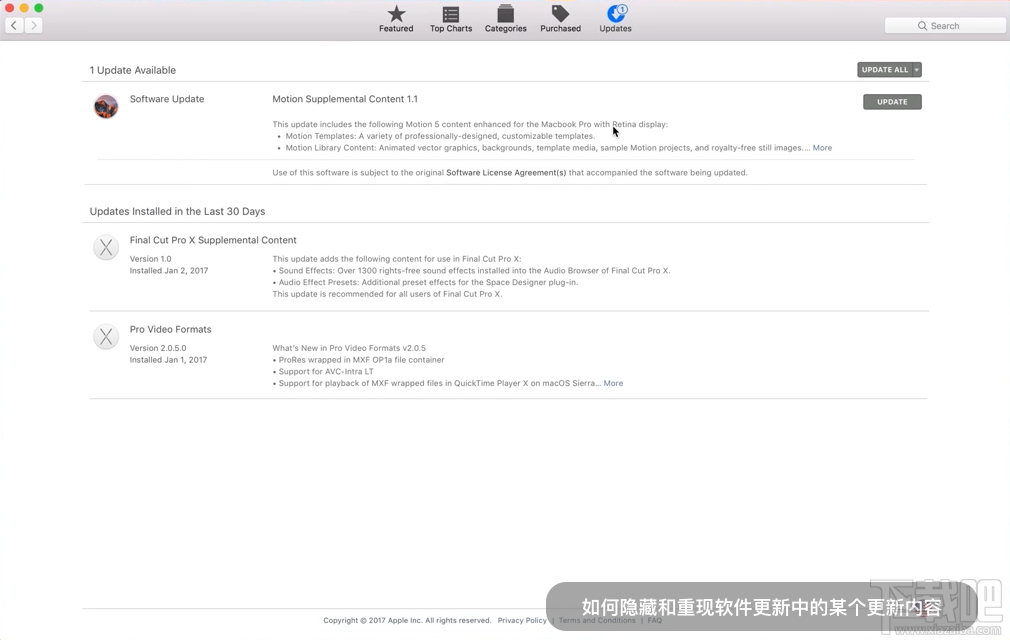Click the UPDATE ALL button
This screenshot has width=1010, height=640.
(884, 70)
